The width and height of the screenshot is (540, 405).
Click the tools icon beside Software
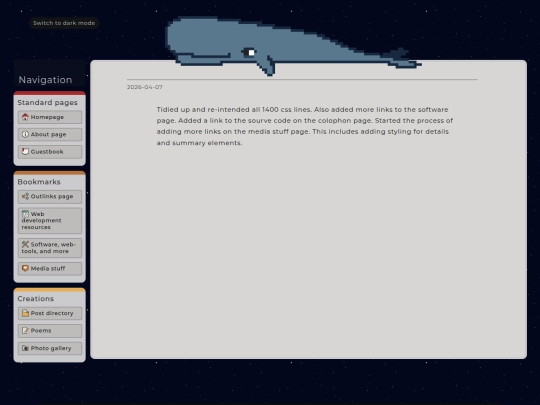tap(25, 245)
